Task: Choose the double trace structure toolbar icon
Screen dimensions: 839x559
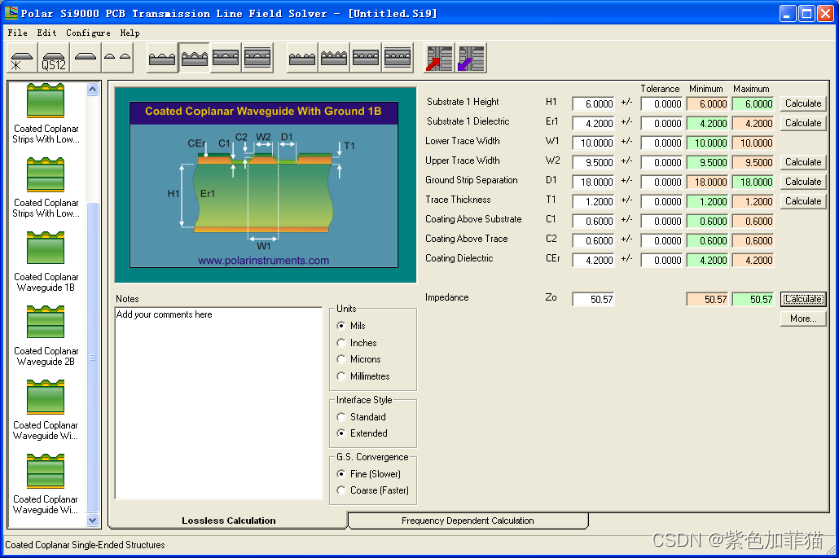Action: [117, 58]
